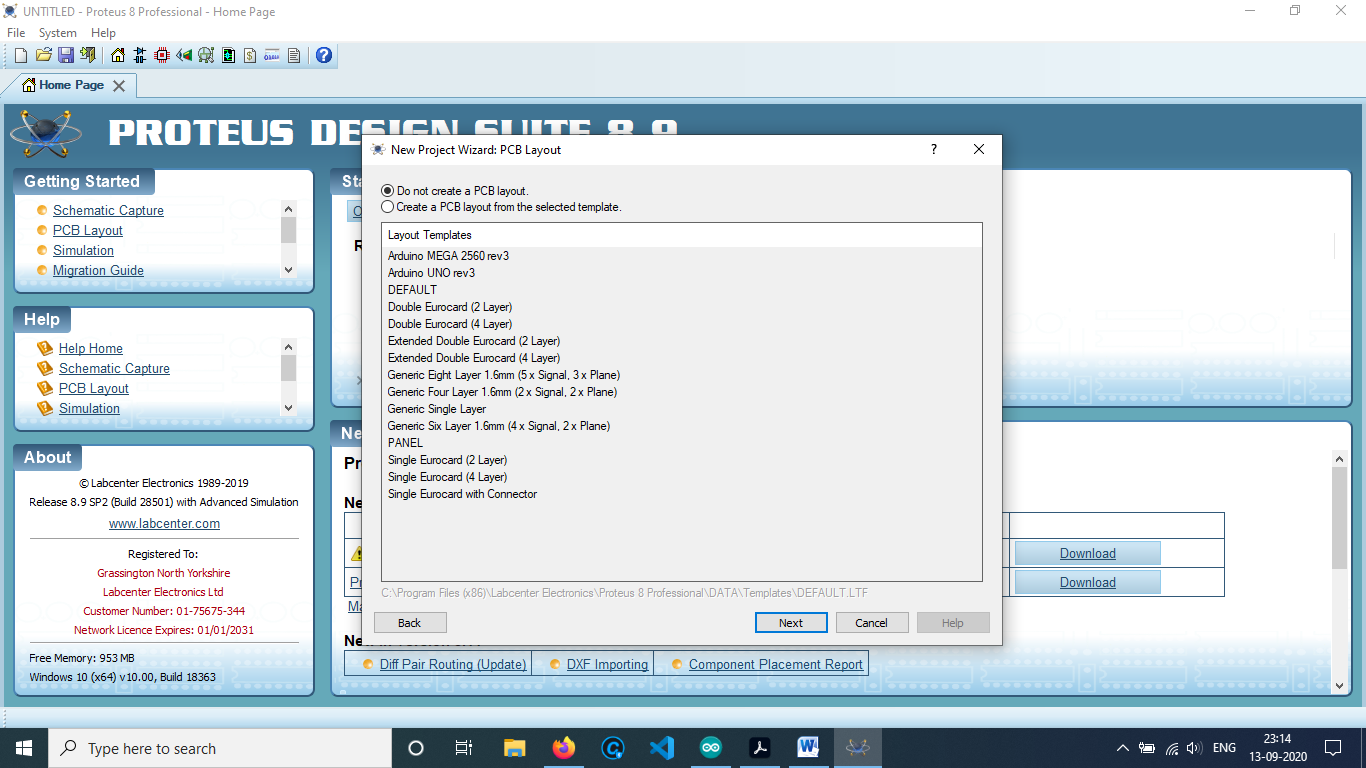Open the Migration Guide link
1366x768 pixels.
(98, 270)
